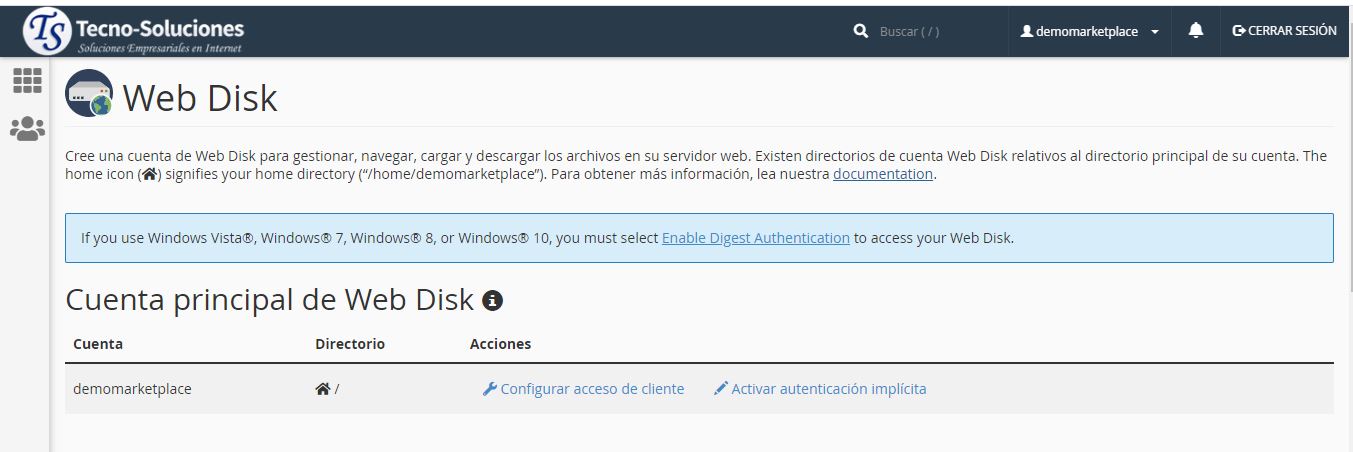1353x452 pixels.
Task: Select Activar autenticación implícita
Action: pos(828,389)
